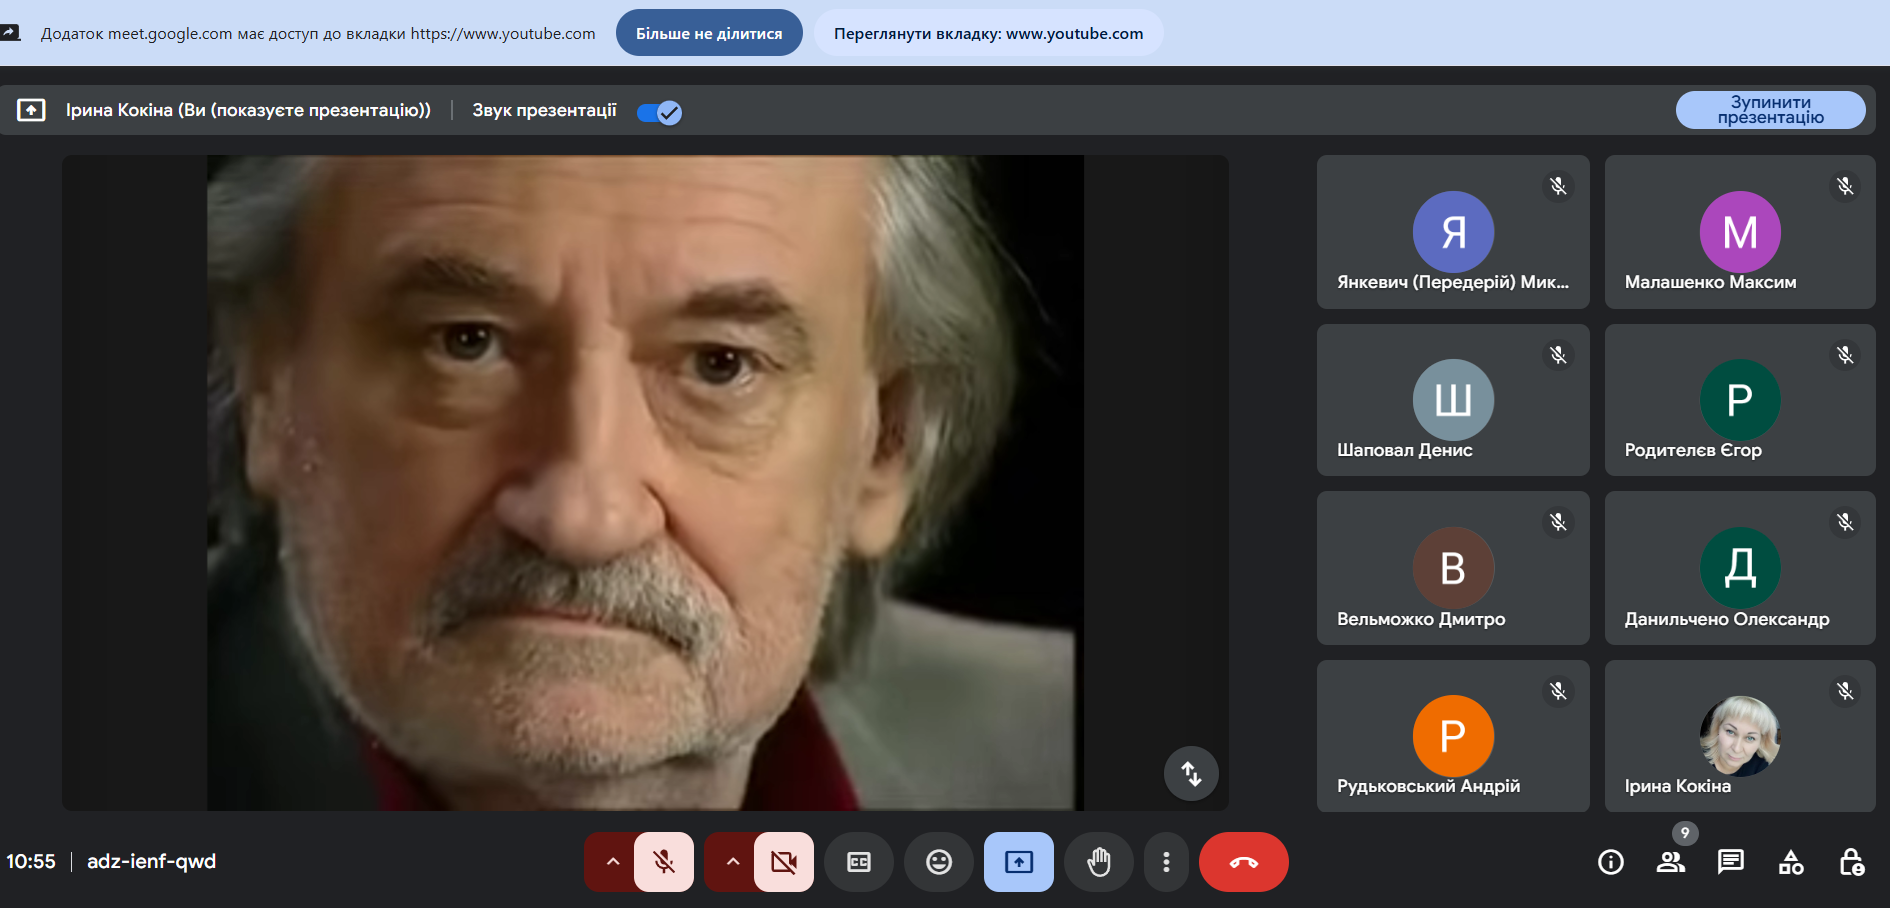The height and width of the screenshot is (908, 1890).
Task: Click 'Переглянути вкладку: www.youtube.com' button
Action: [988, 33]
